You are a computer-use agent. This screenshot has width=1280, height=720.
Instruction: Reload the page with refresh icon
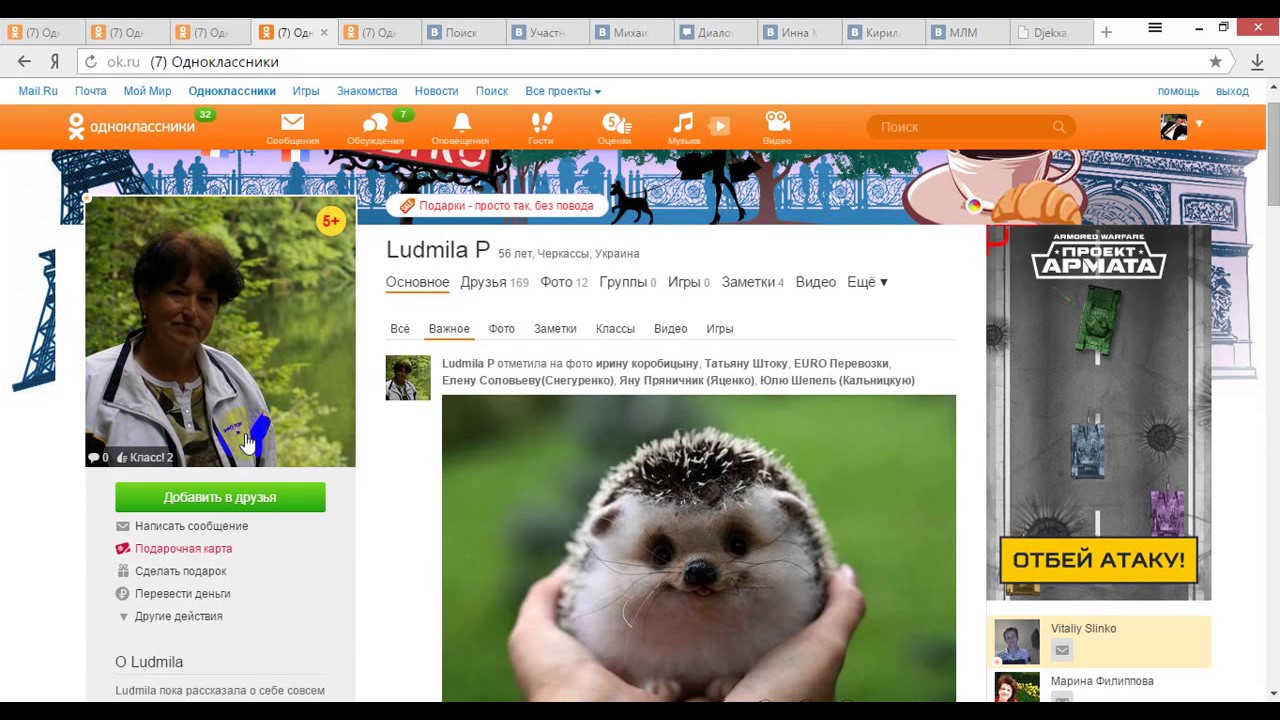click(x=90, y=62)
